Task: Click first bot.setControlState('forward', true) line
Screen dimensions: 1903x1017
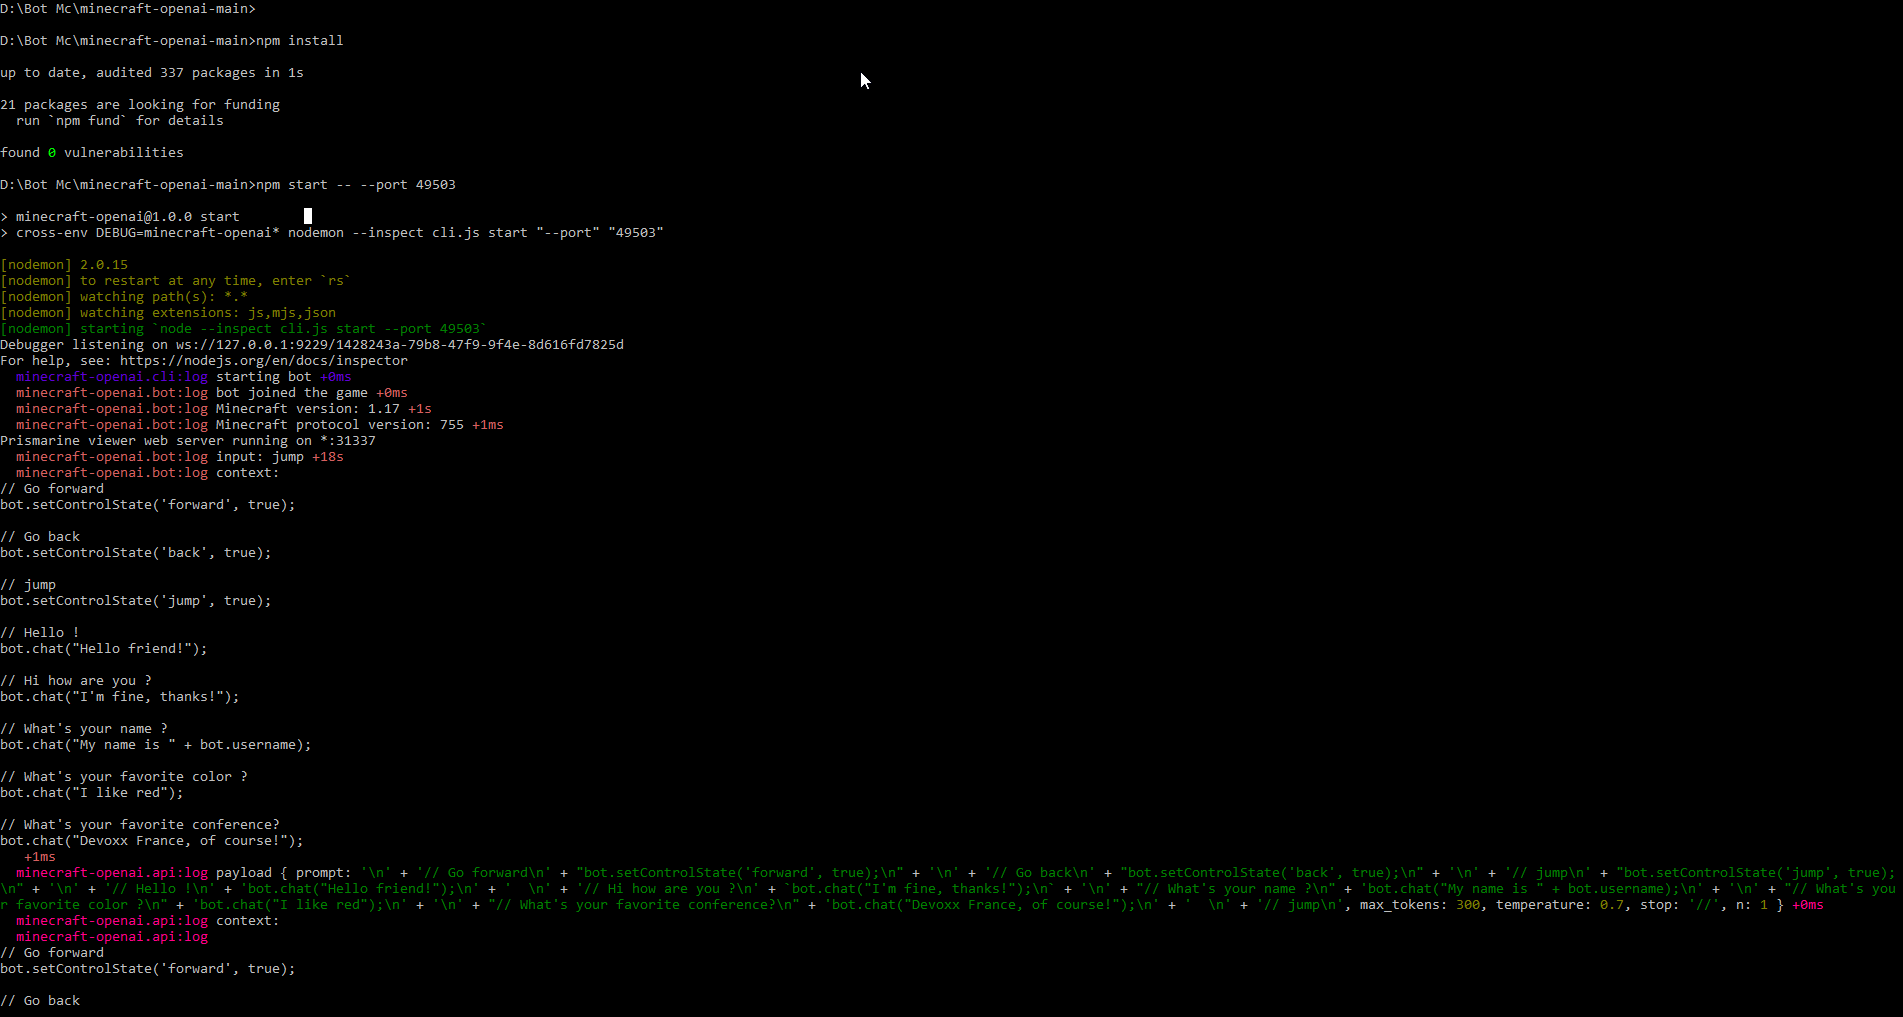Action: (148, 504)
